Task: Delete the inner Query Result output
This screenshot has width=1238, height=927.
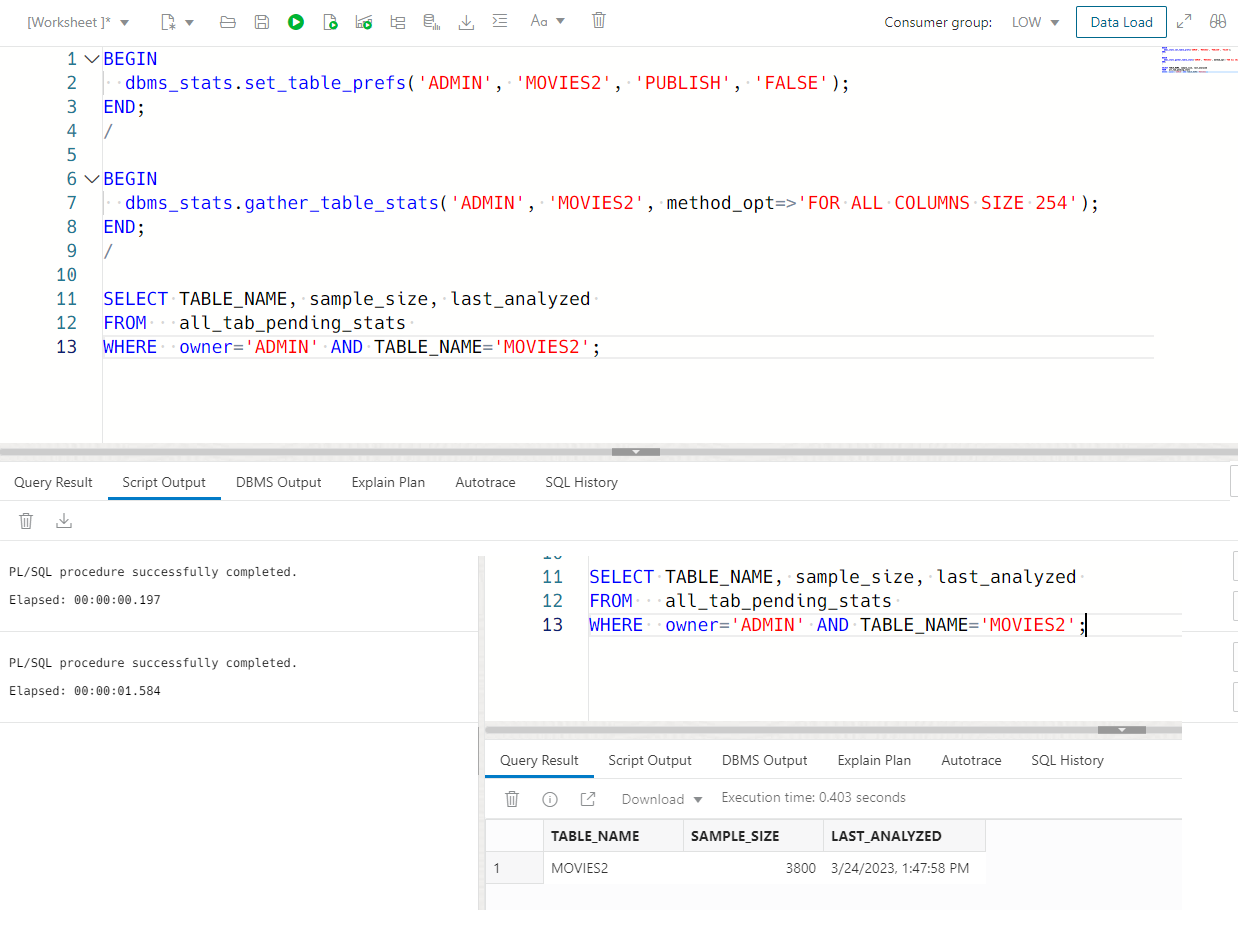Action: (512, 799)
